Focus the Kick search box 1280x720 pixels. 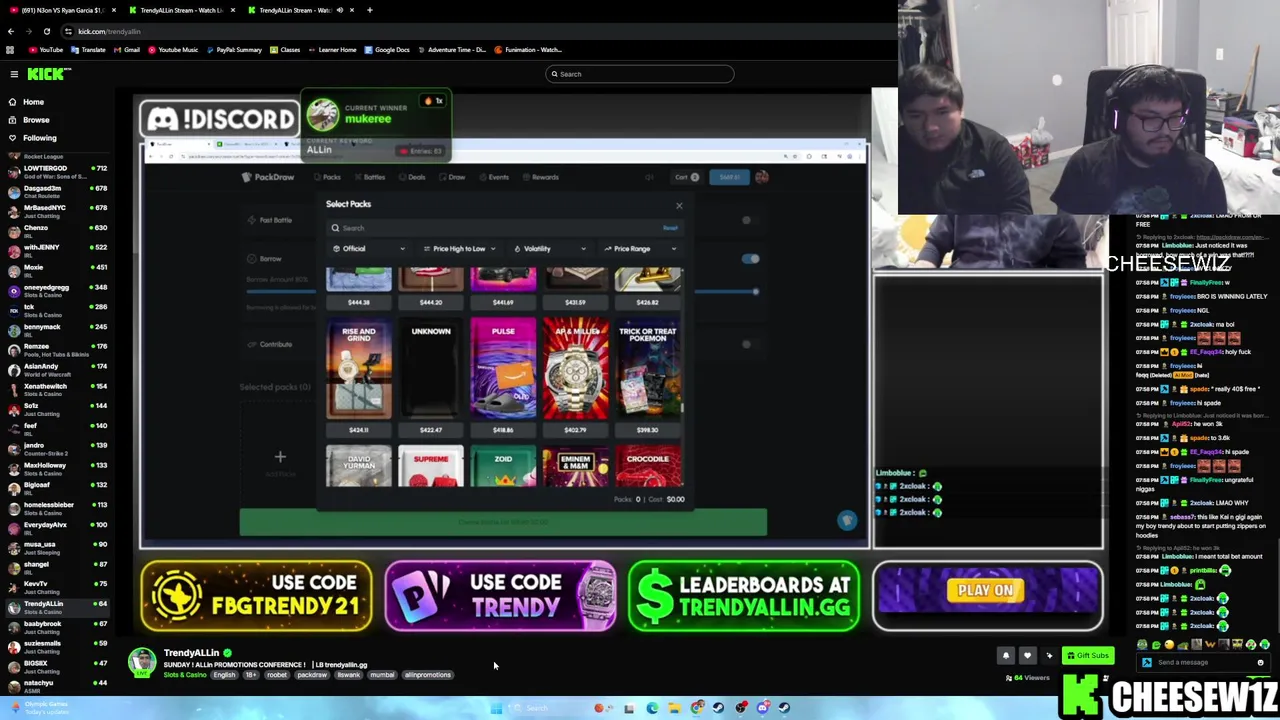point(640,74)
